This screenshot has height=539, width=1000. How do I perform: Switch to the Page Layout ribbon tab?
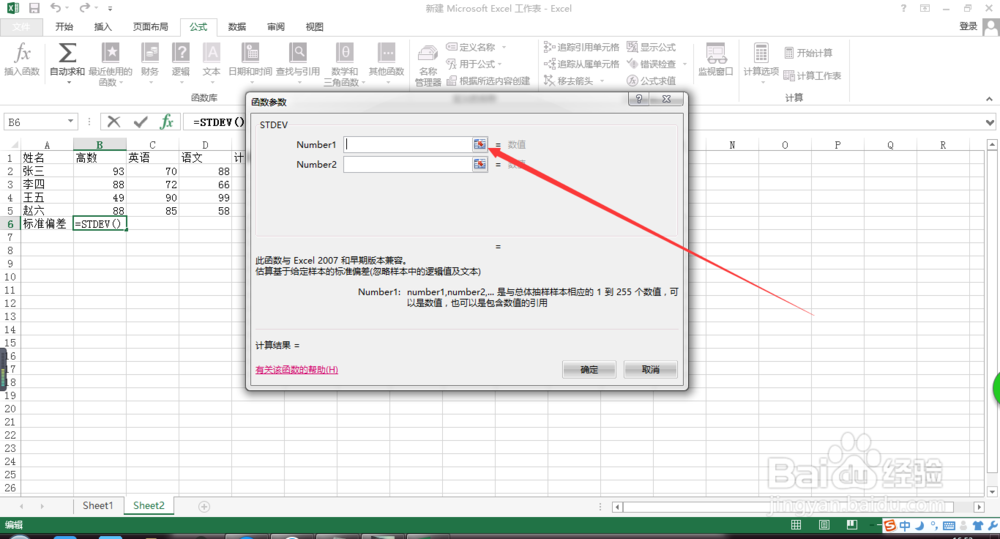tap(151, 27)
